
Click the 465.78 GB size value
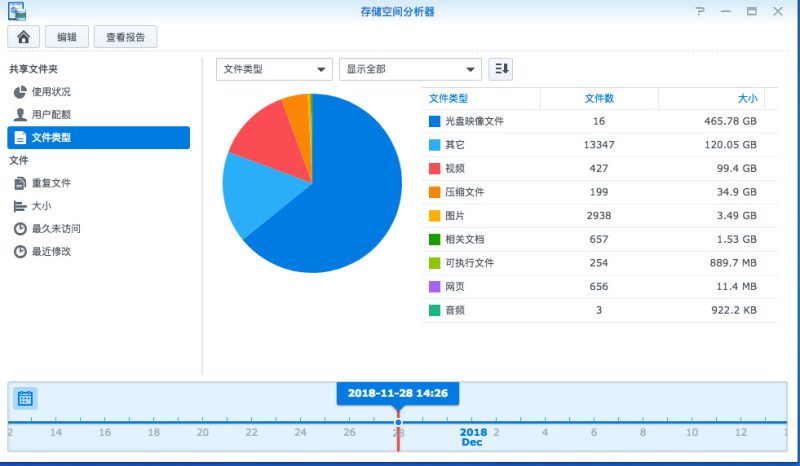pyautogui.click(x=730, y=121)
